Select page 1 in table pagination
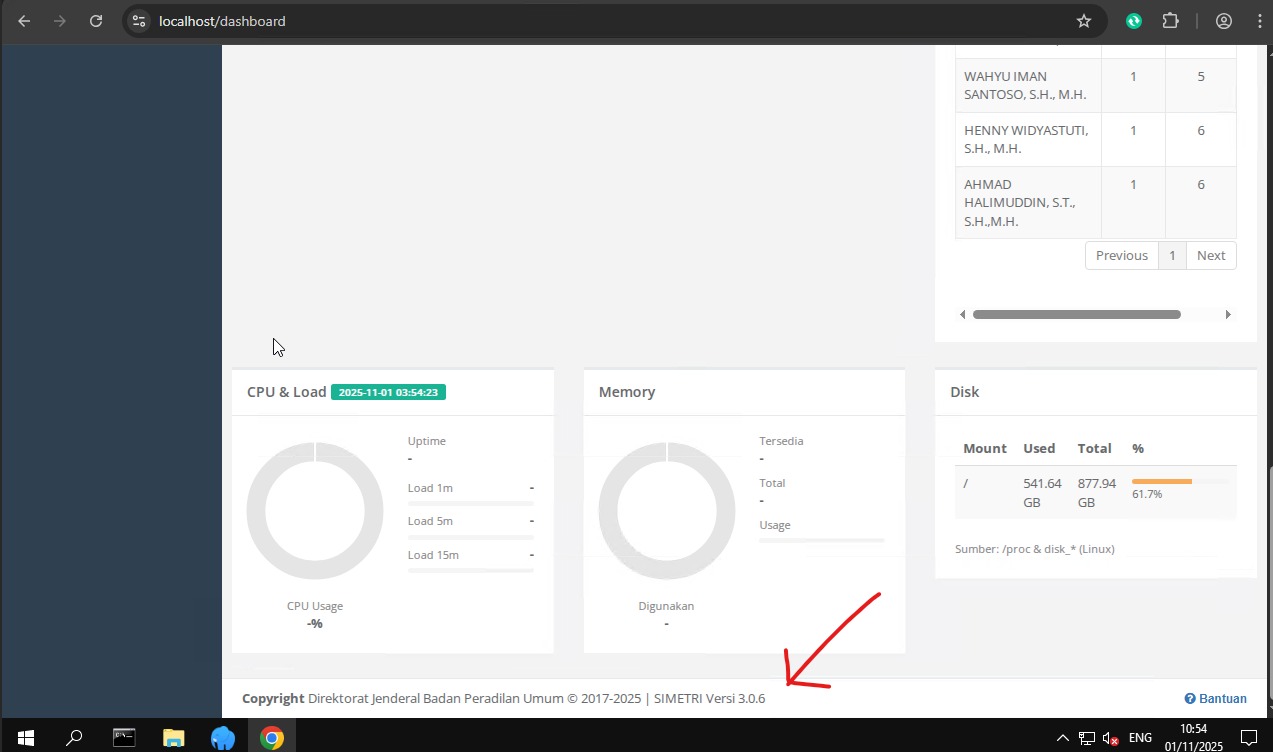Image resolution: width=1273 pixels, height=752 pixels. pyautogui.click(x=1172, y=256)
